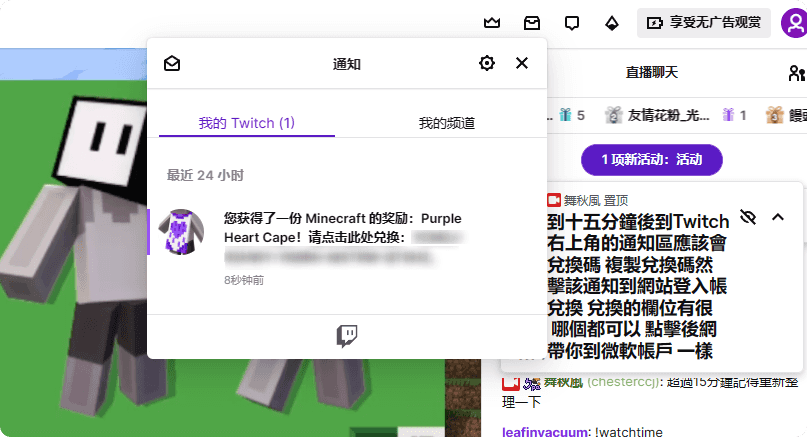The image size is (807, 437).
Task: Click chesterccj username in chat message
Action: pyautogui.click(x=623, y=382)
